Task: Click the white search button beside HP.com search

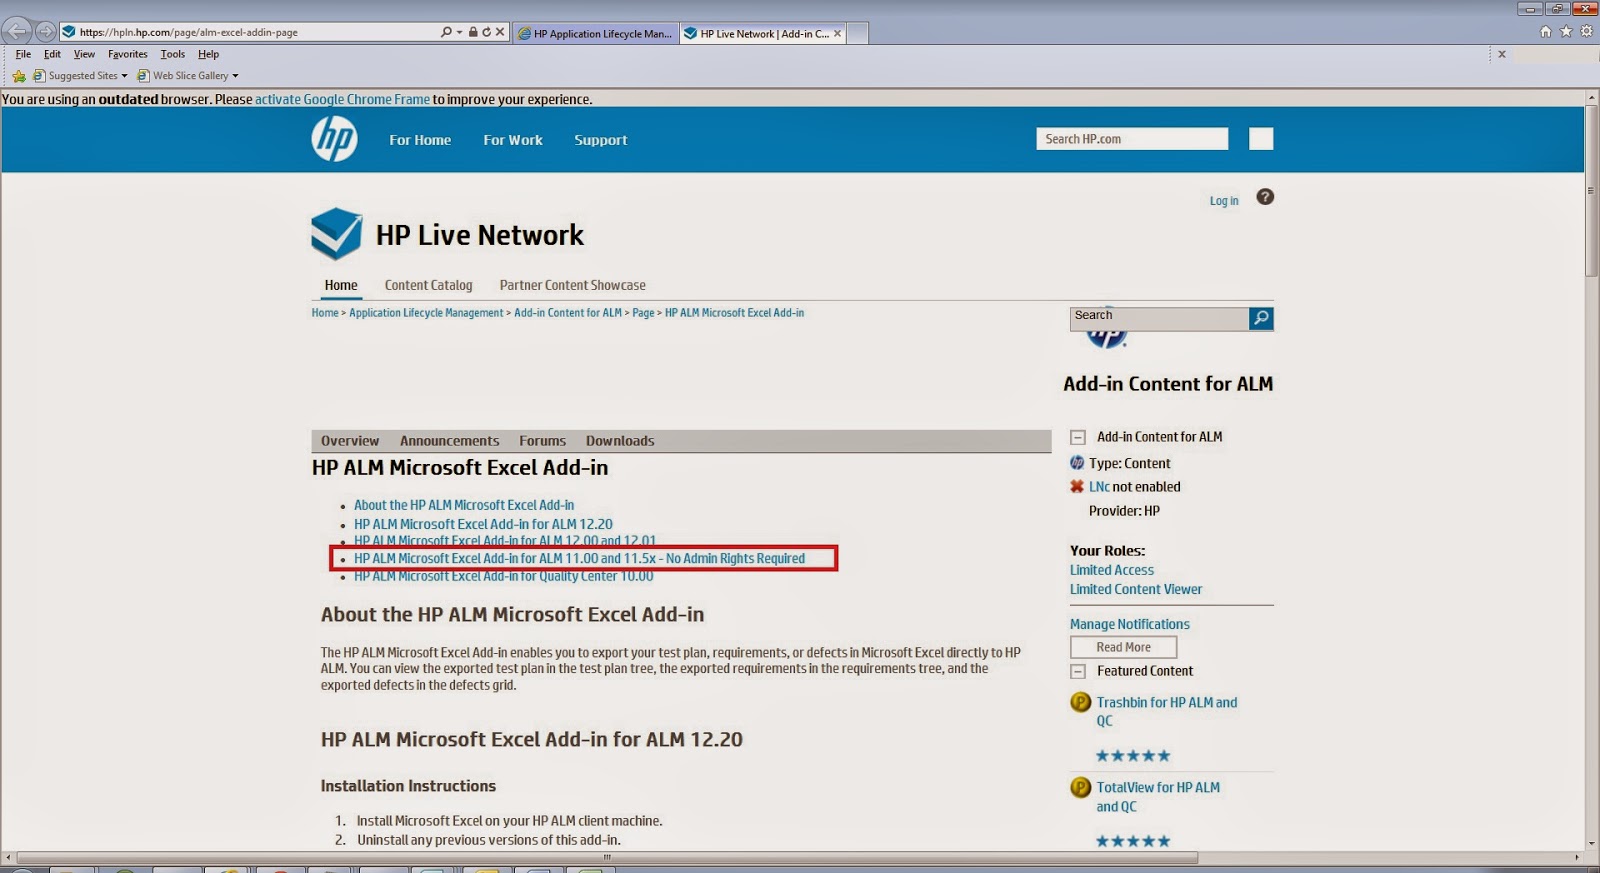Action: (x=1261, y=139)
